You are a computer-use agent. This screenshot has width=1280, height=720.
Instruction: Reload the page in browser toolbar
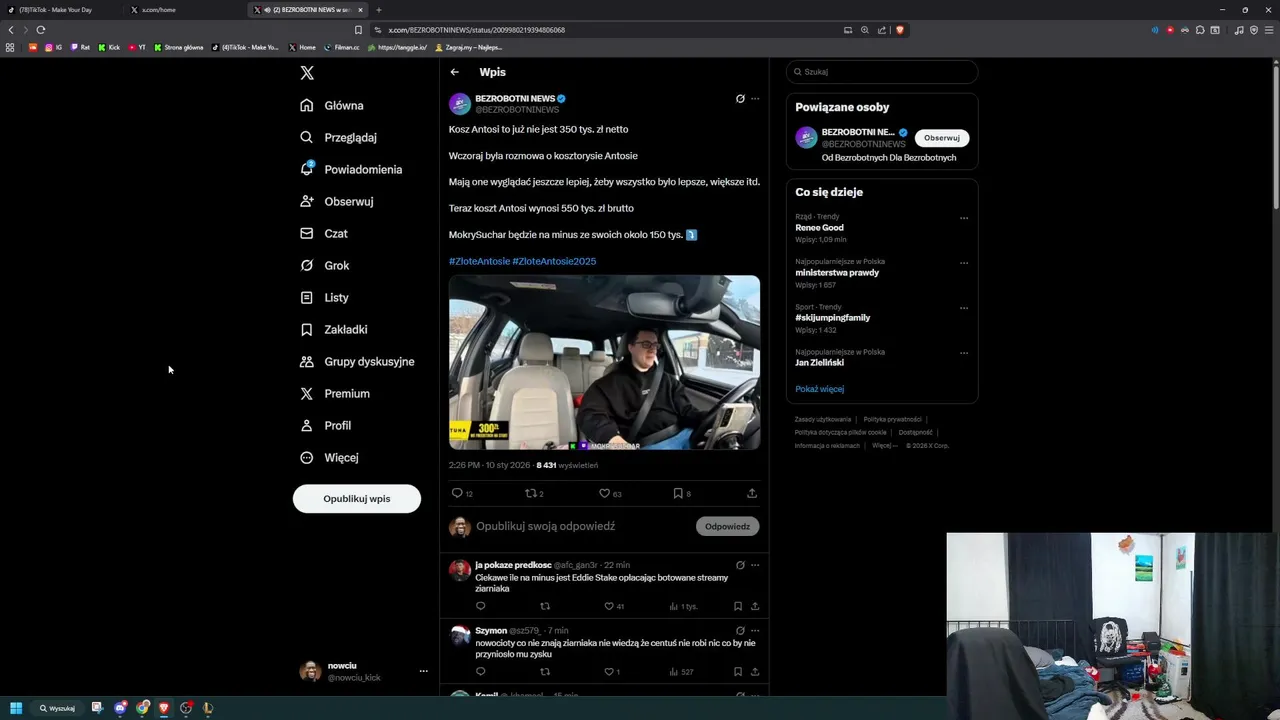(41, 30)
